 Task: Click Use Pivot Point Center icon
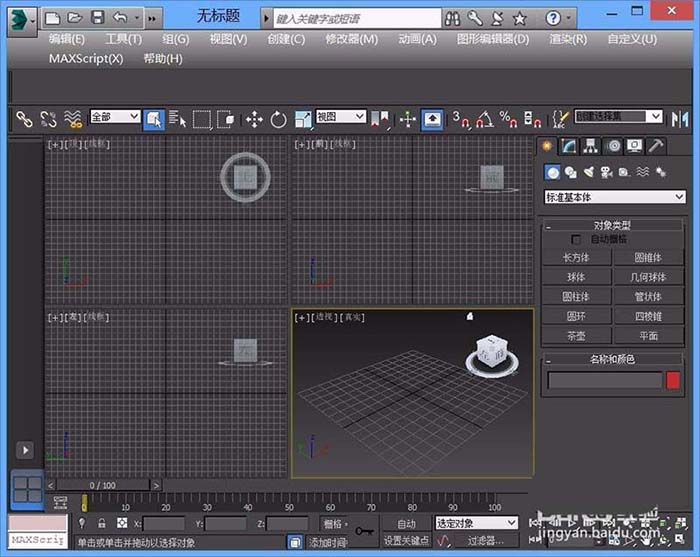pyautogui.click(x=379, y=119)
